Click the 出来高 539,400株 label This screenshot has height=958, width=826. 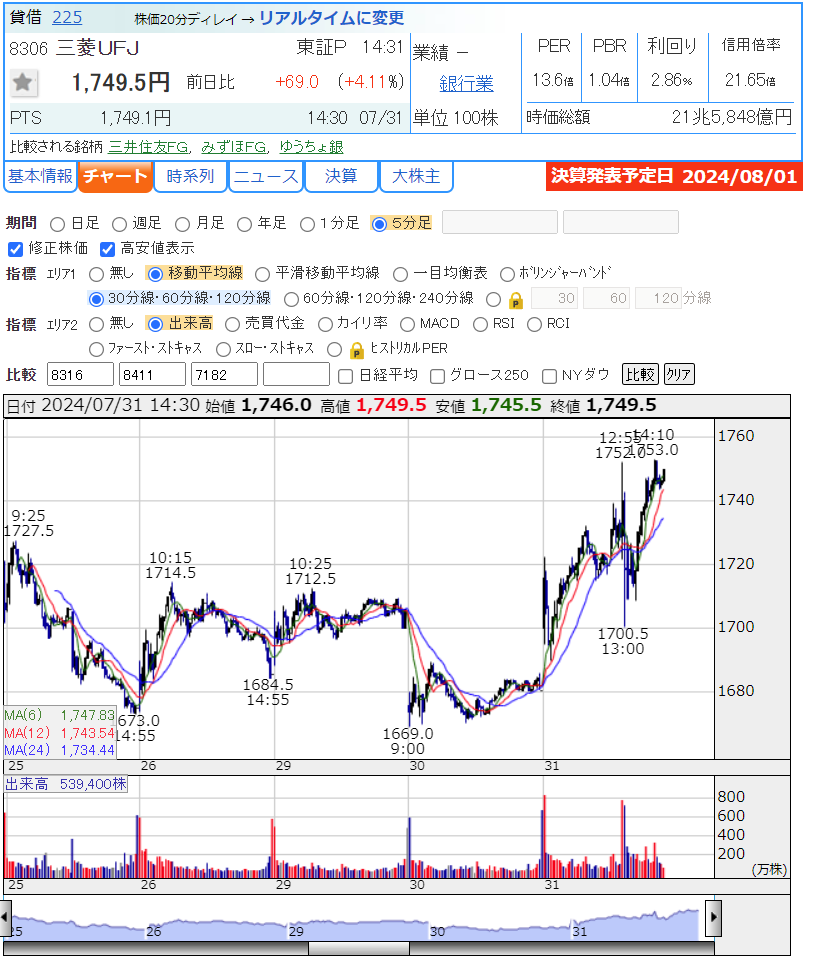[x=66, y=784]
